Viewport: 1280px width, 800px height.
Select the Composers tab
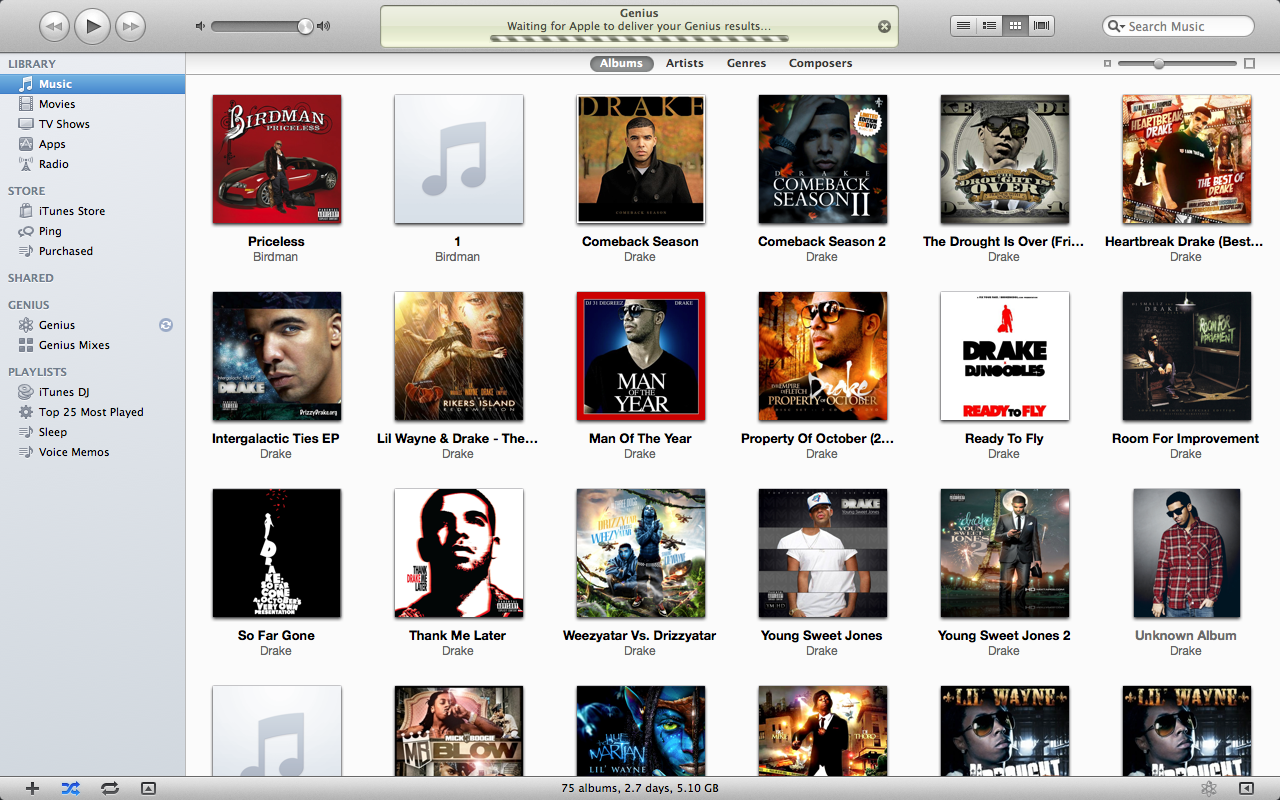821,63
